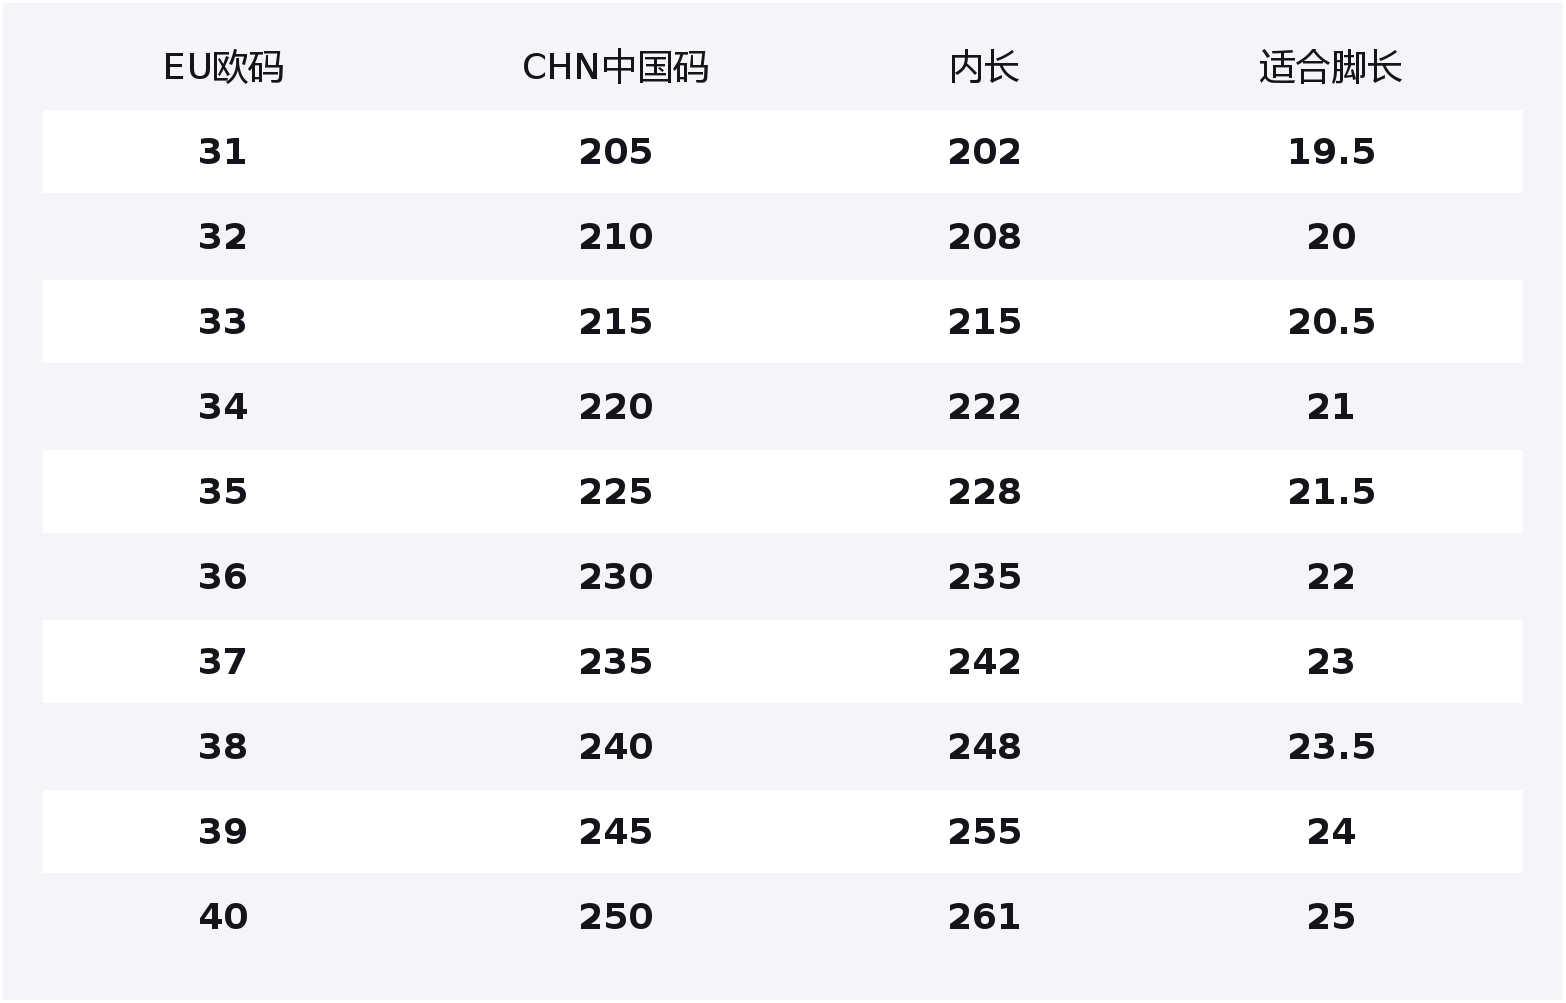
Task: Select EU size 40 cell
Action: coord(223,917)
